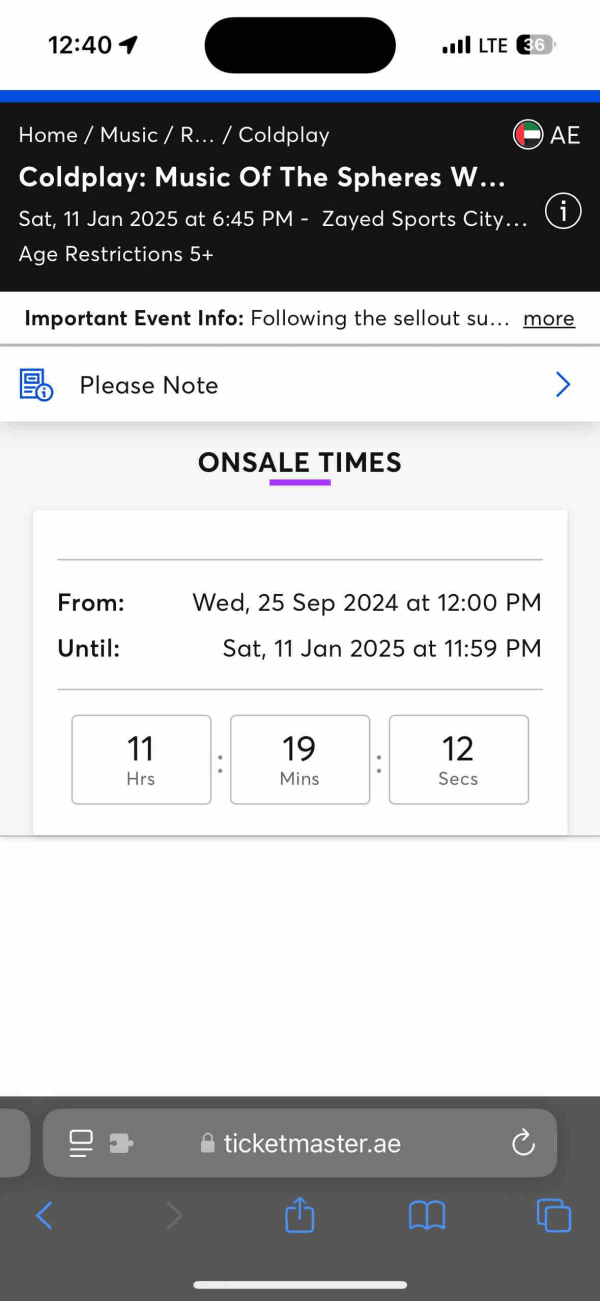The height and width of the screenshot is (1301, 600).
Task: Open the Safari reader page menu icon
Action: click(81, 1143)
